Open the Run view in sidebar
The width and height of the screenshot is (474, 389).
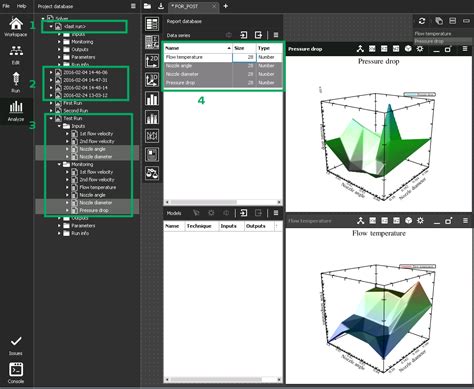[x=16, y=82]
